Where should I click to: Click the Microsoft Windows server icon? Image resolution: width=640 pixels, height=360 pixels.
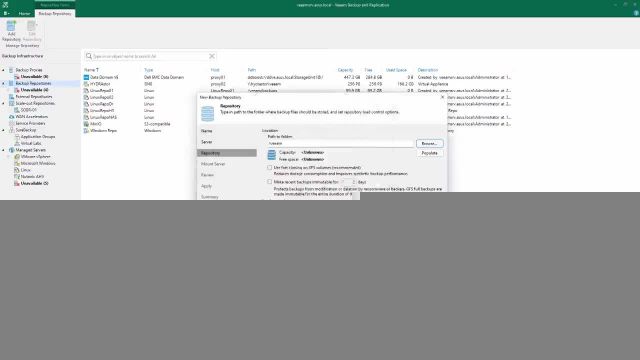tap(17, 163)
